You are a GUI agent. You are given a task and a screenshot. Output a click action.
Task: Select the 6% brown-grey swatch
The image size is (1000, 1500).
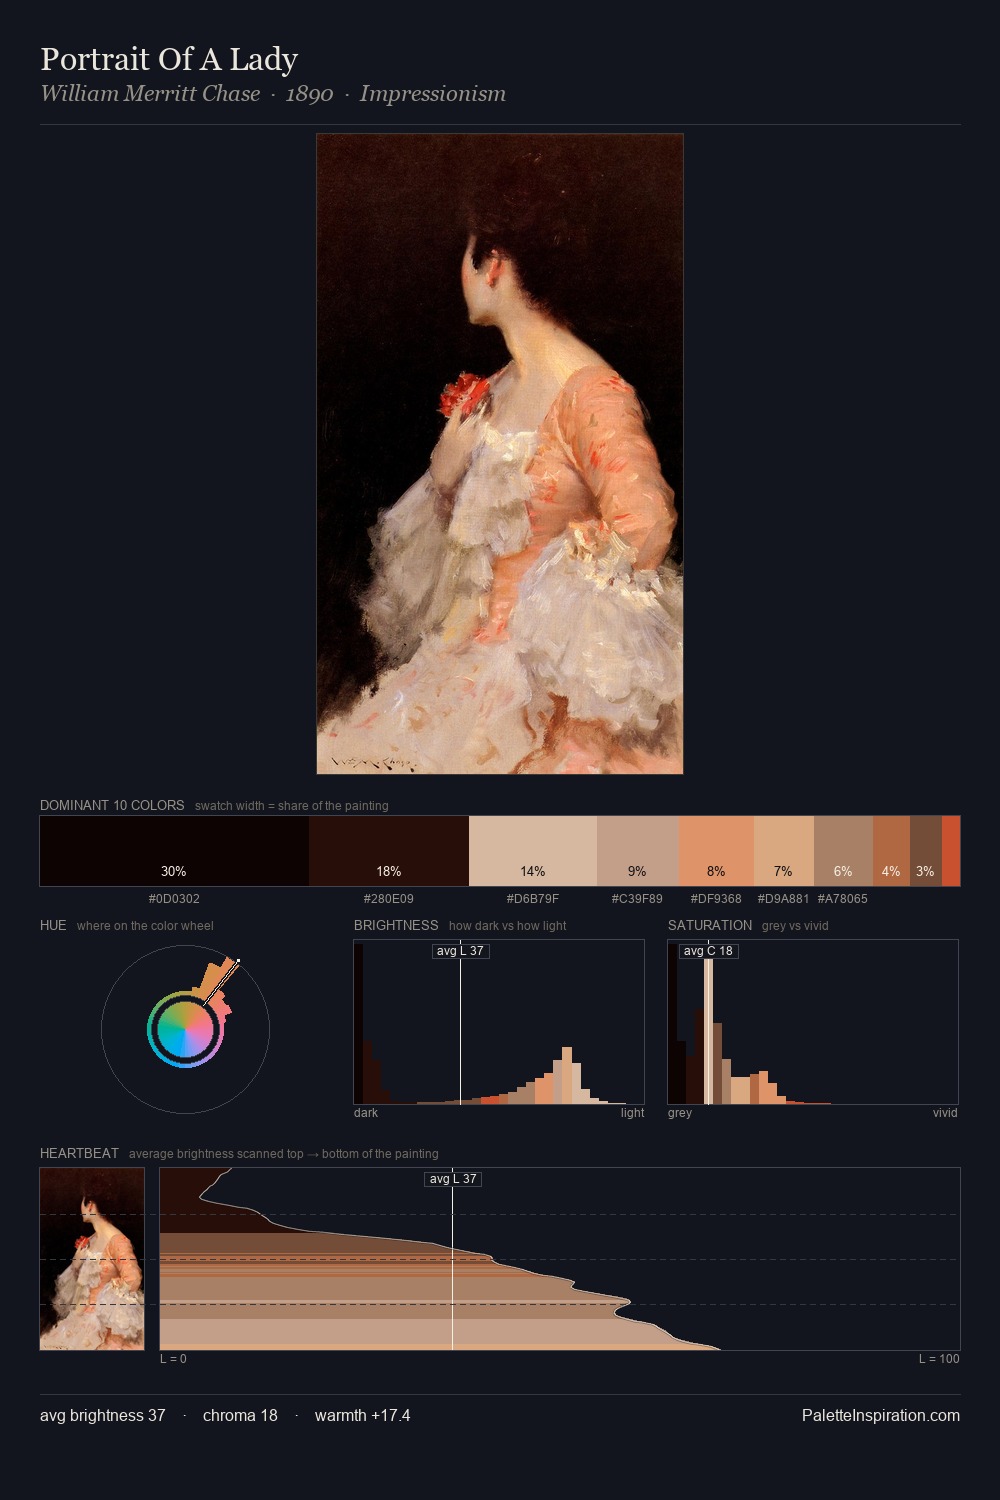[843, 851]
